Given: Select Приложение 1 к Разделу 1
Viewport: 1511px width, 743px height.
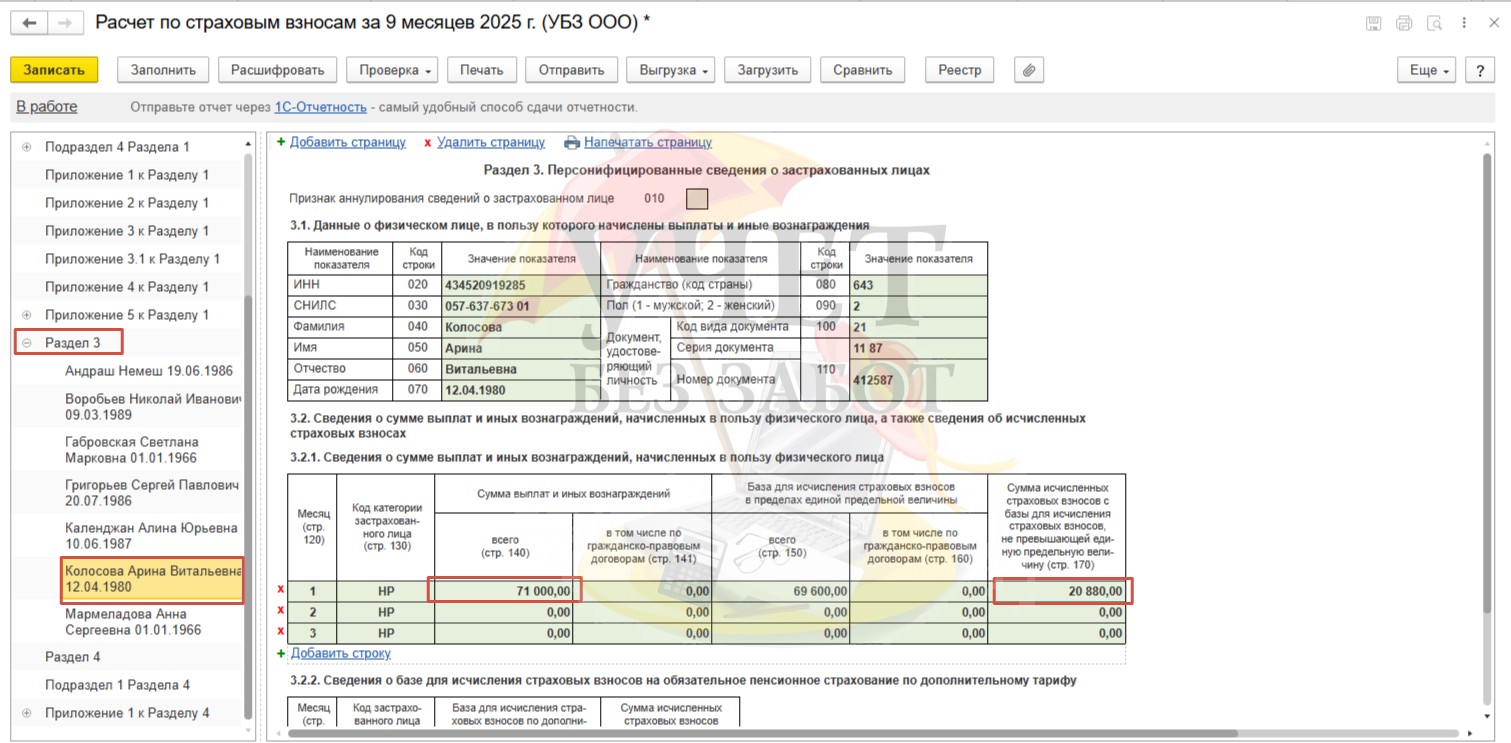Looking at the screenshot, I should click(127, 175).
